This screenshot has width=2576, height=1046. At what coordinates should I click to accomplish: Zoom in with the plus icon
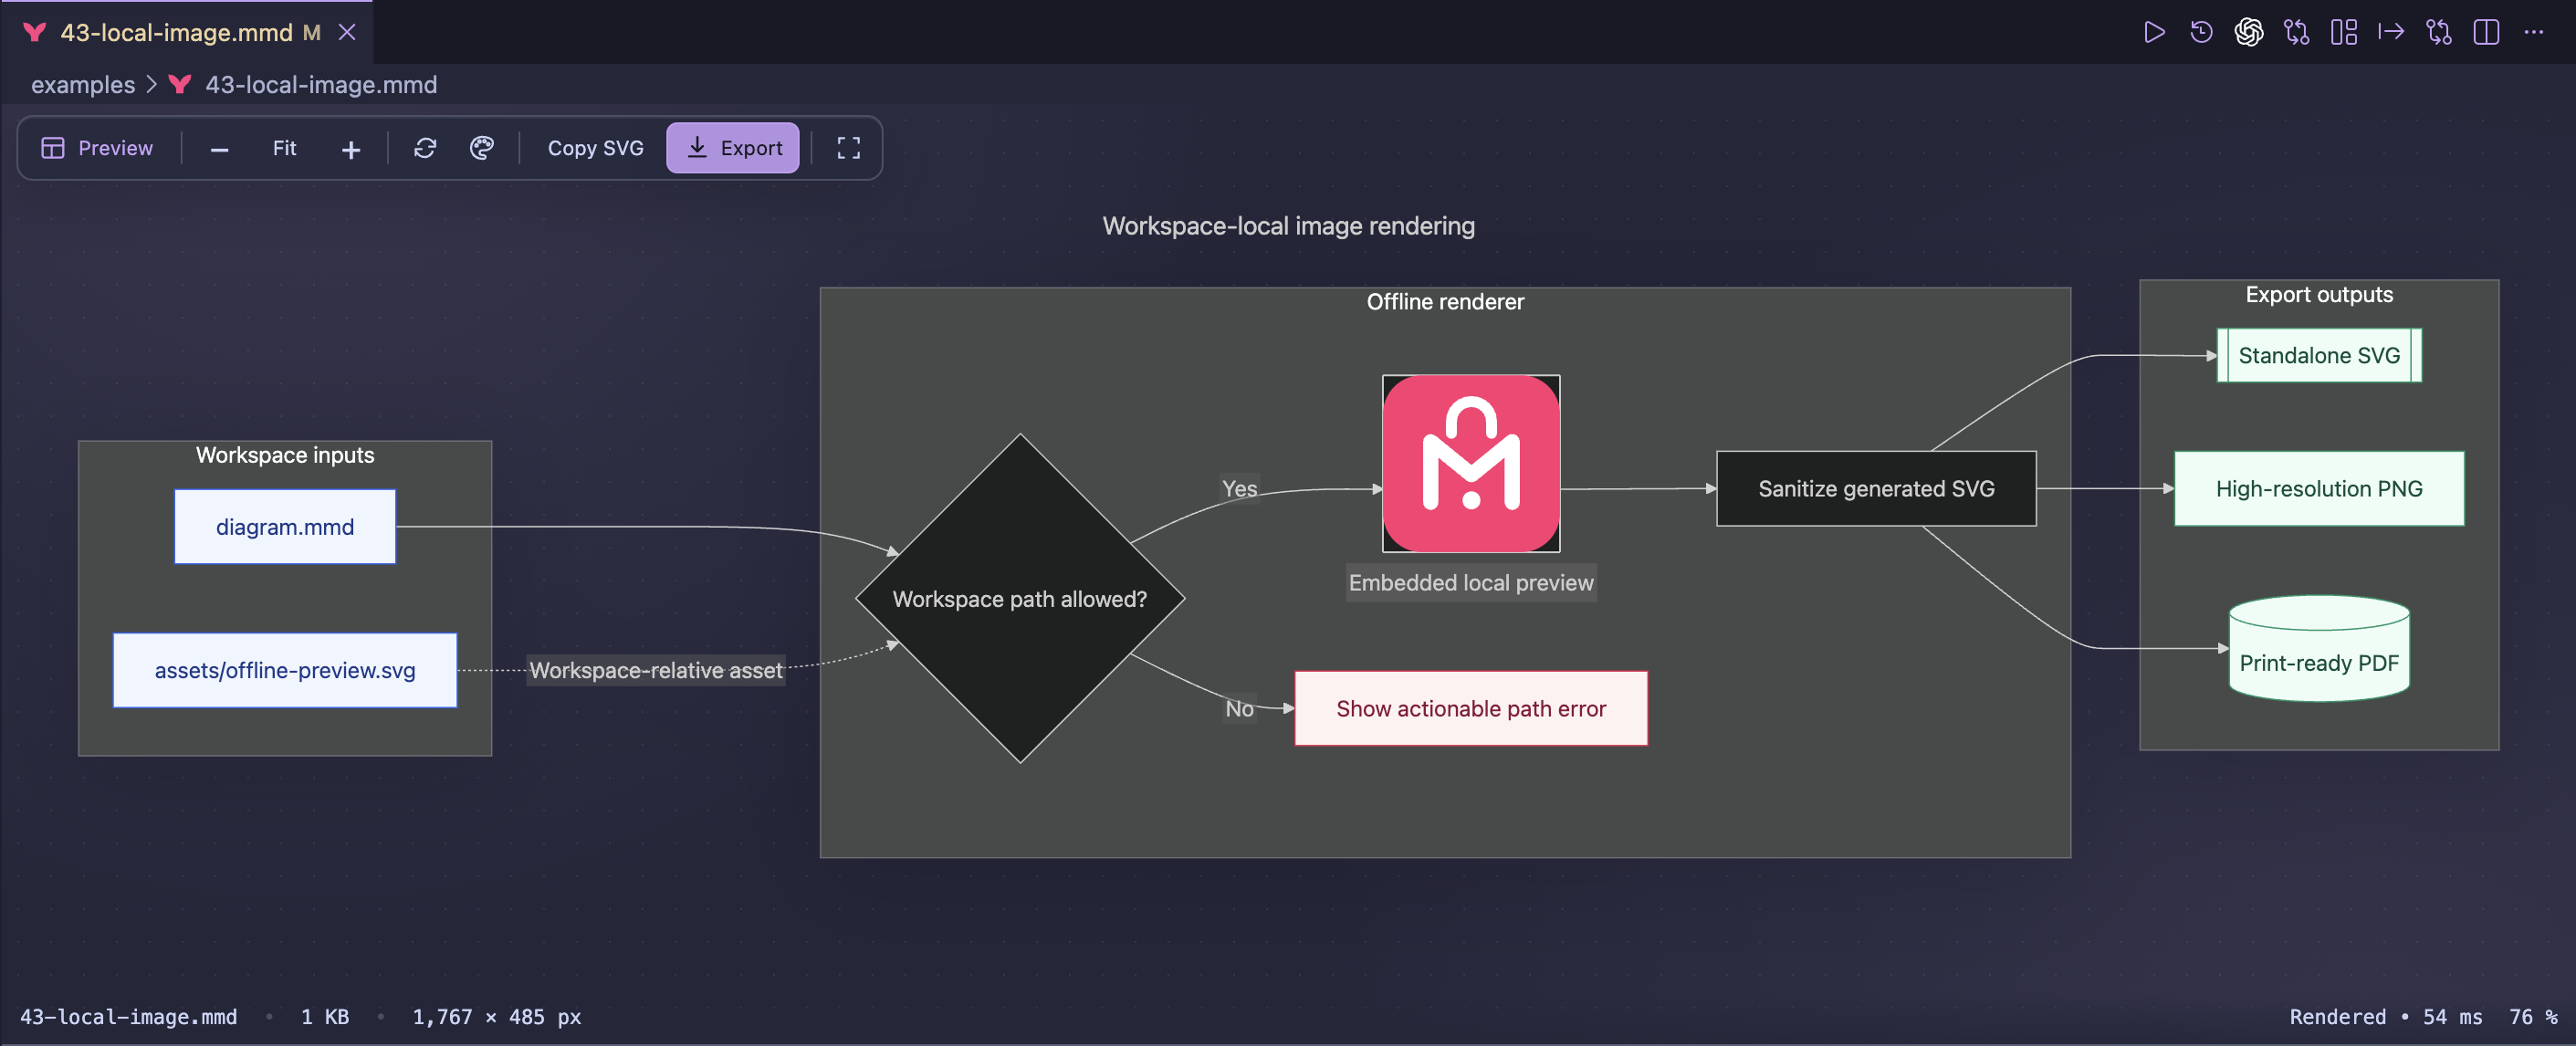coord(351,149)
